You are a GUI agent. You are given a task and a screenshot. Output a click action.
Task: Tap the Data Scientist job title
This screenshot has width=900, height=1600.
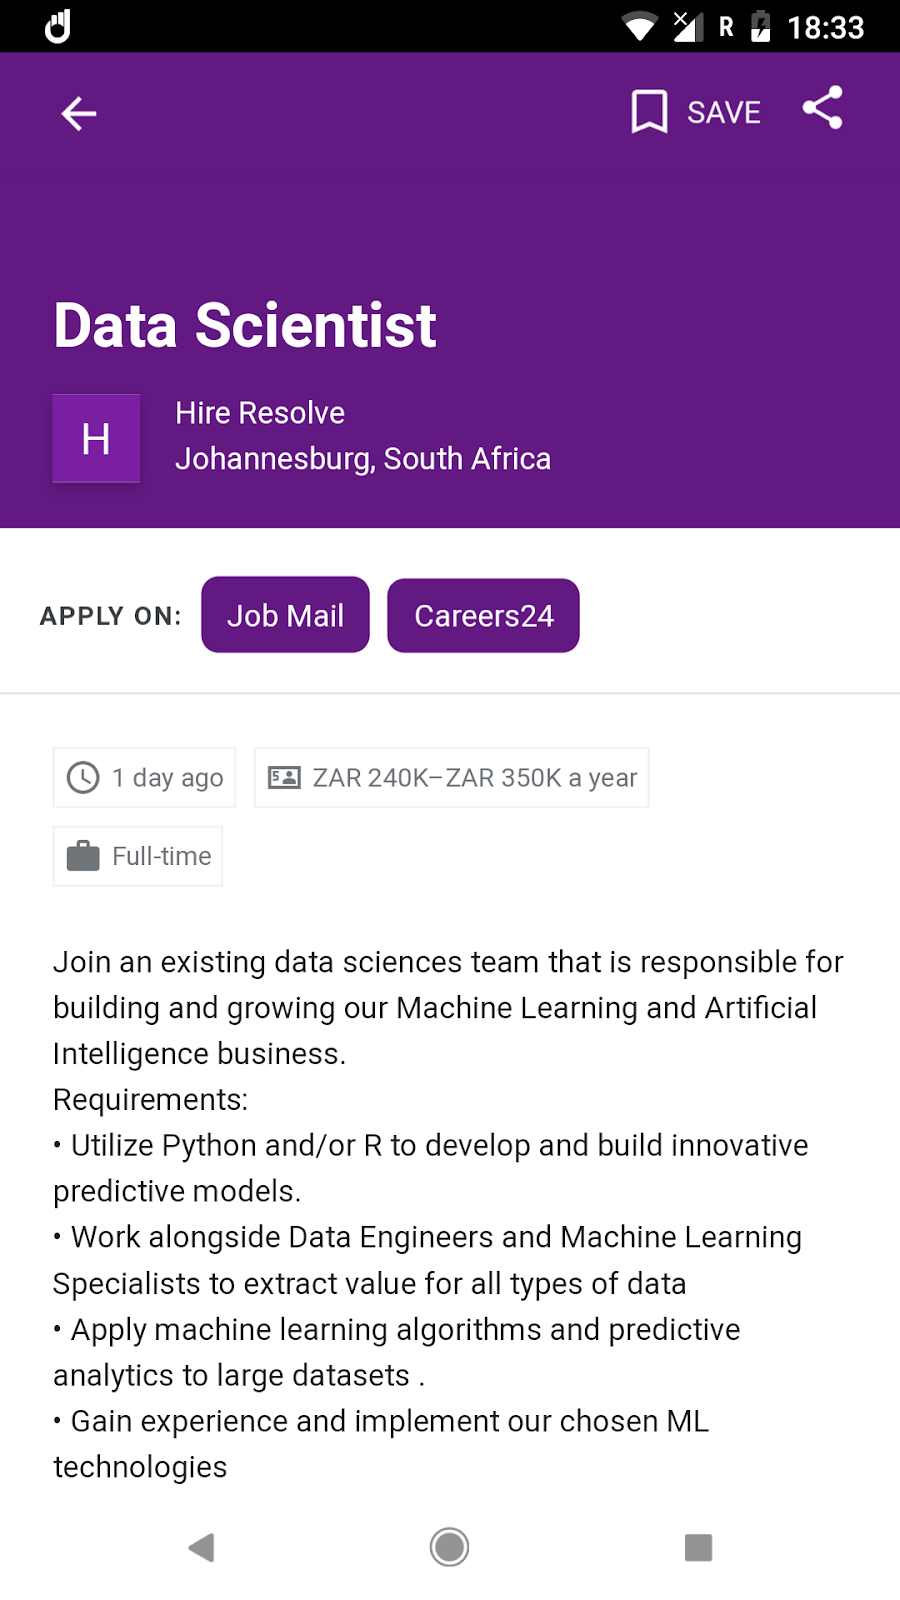coord(245,325)
